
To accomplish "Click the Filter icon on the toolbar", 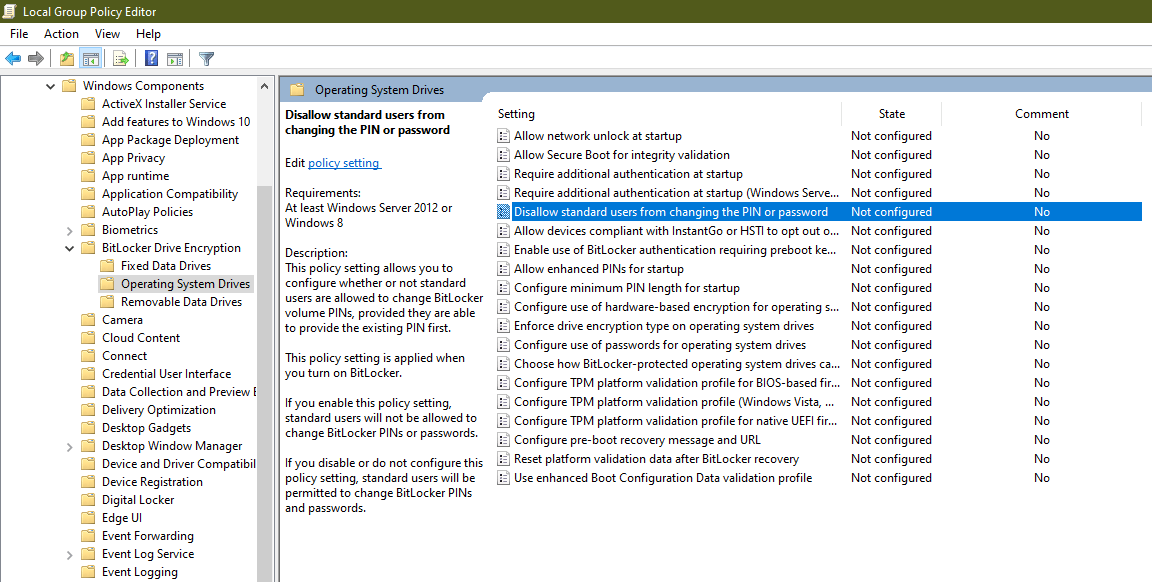I will pyautogui.click(x=207, y=58).
